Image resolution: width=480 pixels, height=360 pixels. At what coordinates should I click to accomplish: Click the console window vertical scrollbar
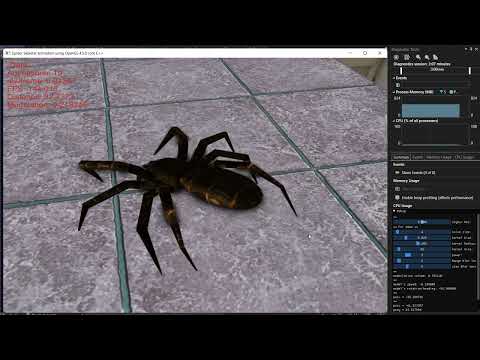pos(478,257)
